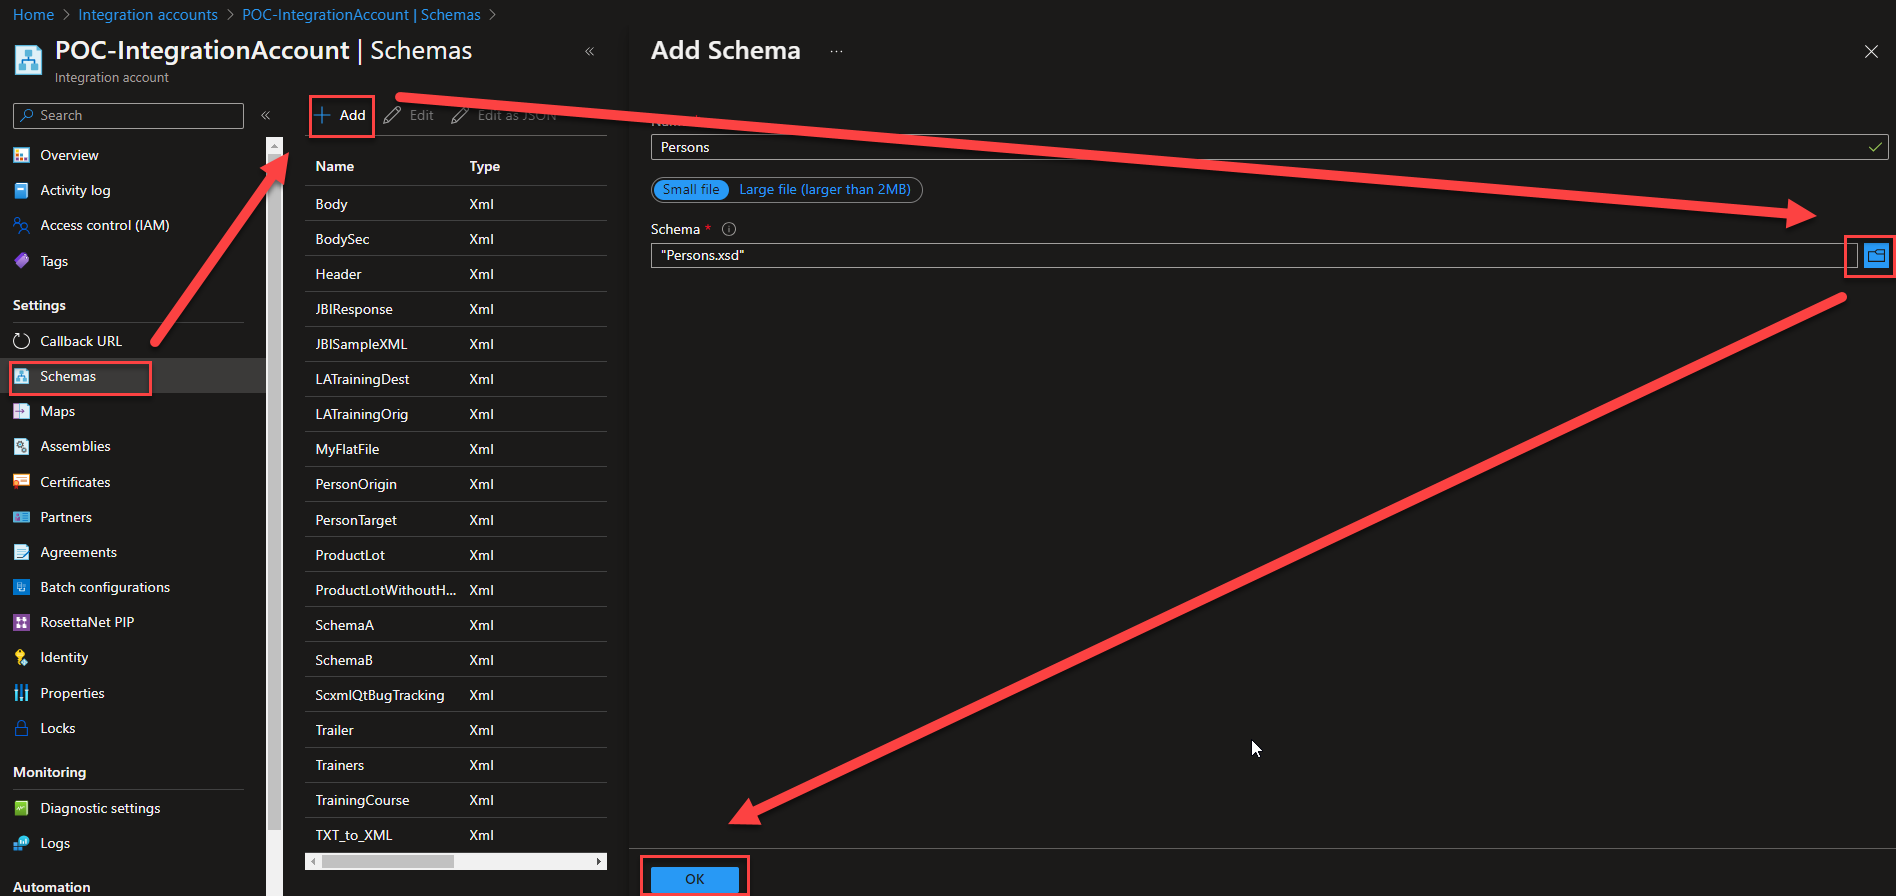Collapse the sidebar navigation menu
1896x896 pixels.
[266, 116]
